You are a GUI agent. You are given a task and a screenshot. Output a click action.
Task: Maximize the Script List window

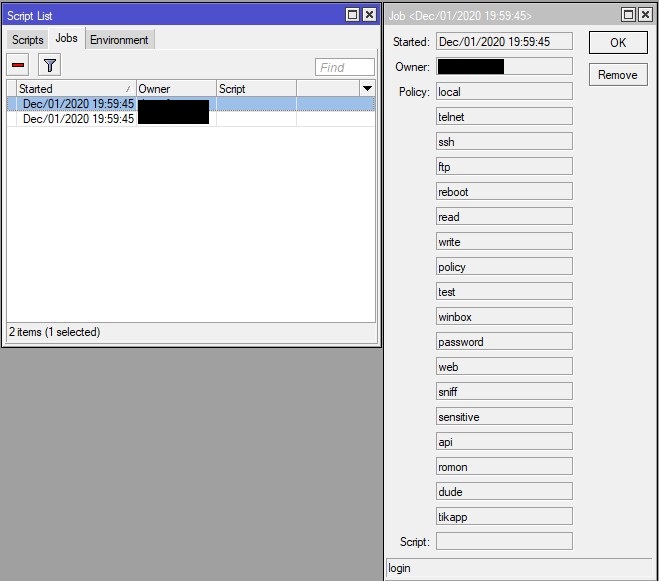[352, 15]
